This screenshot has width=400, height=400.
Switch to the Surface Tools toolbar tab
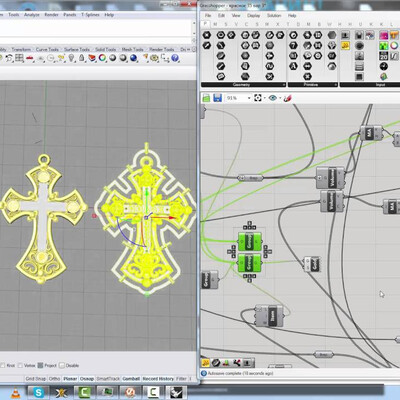click(77, 49)
